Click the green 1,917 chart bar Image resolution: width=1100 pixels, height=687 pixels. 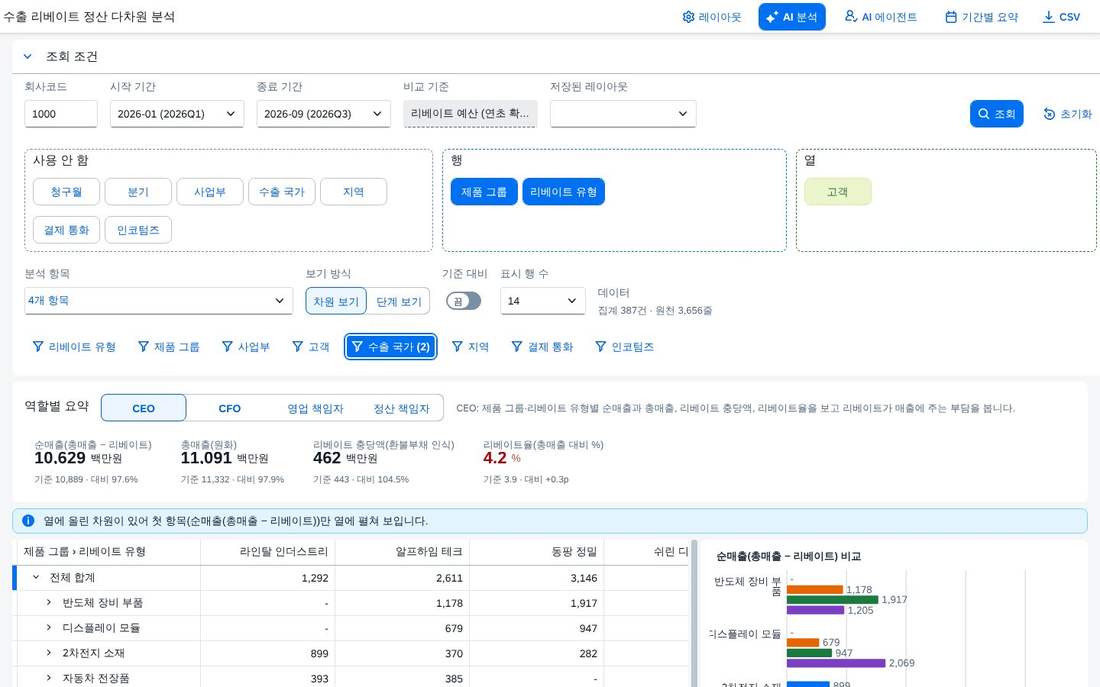tap(833, 600)
